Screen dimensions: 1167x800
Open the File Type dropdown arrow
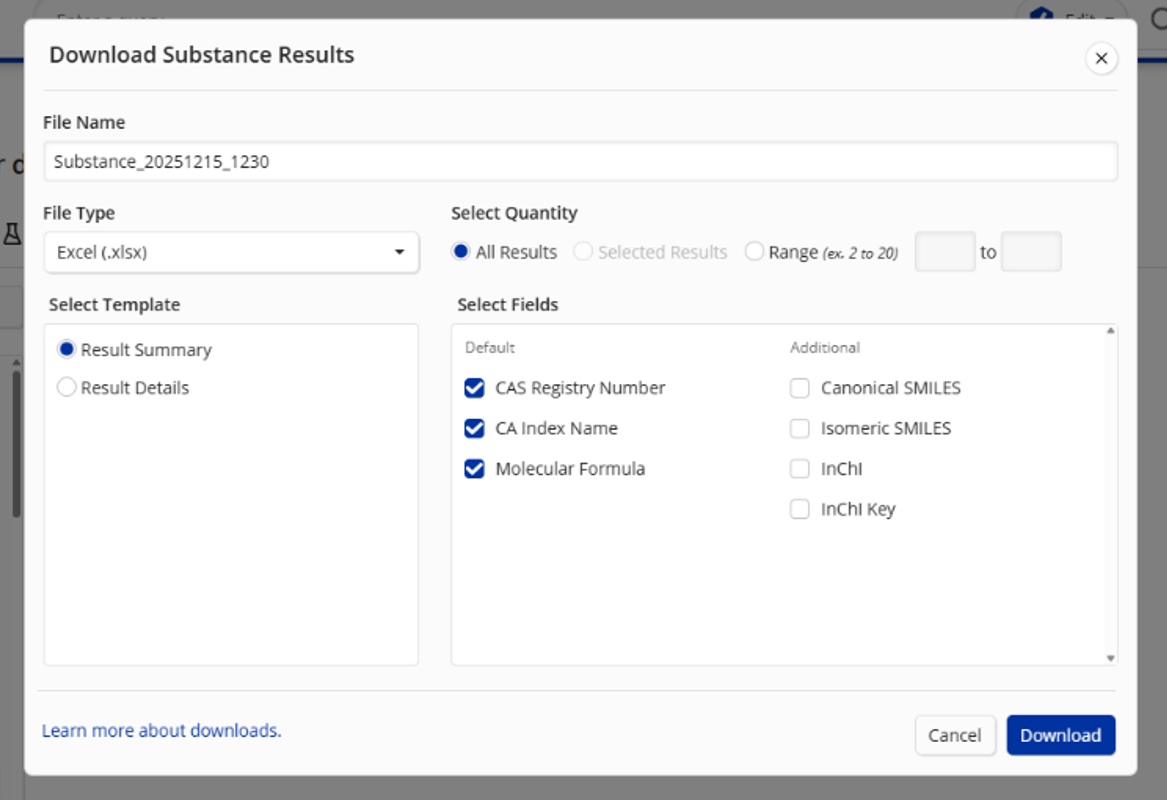[x=400, y=252]
